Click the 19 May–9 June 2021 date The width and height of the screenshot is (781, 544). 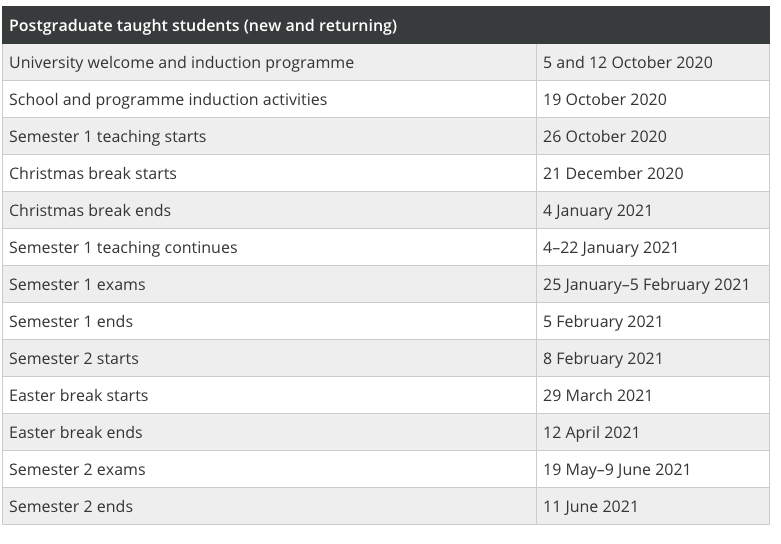tap(617, 469)
